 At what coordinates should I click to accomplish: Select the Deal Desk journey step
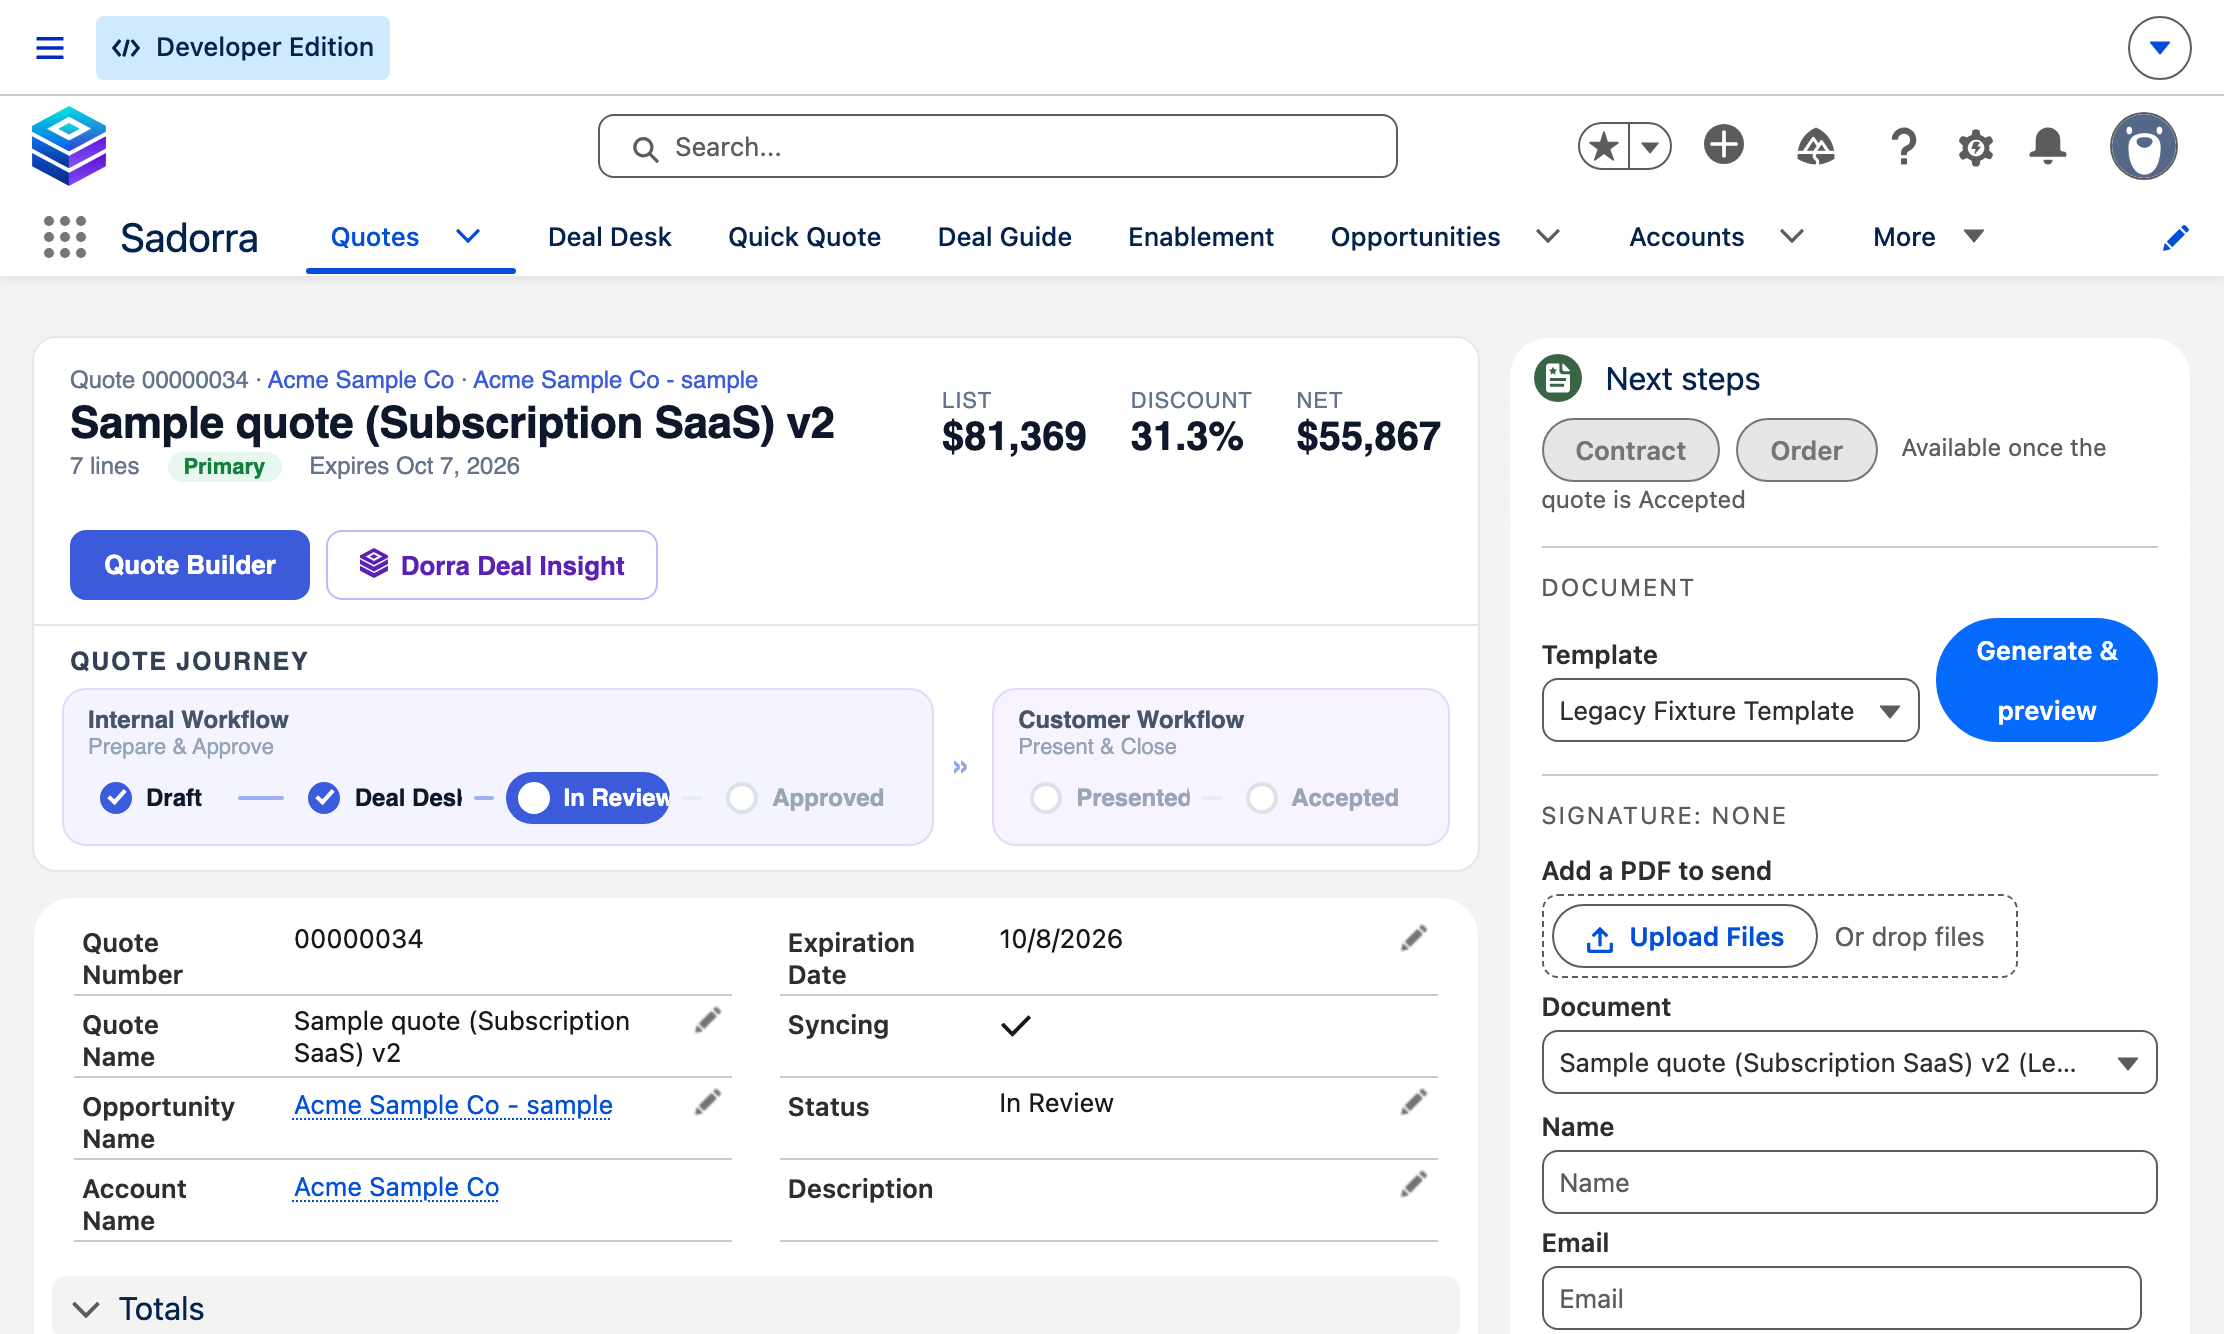(385, 798)
